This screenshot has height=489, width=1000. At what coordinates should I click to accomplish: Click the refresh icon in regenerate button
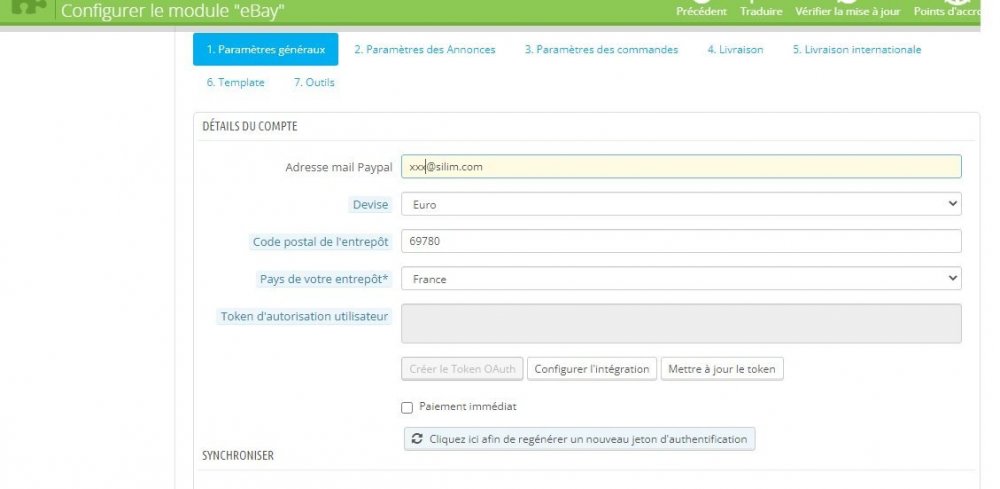[x=417, y=439]
